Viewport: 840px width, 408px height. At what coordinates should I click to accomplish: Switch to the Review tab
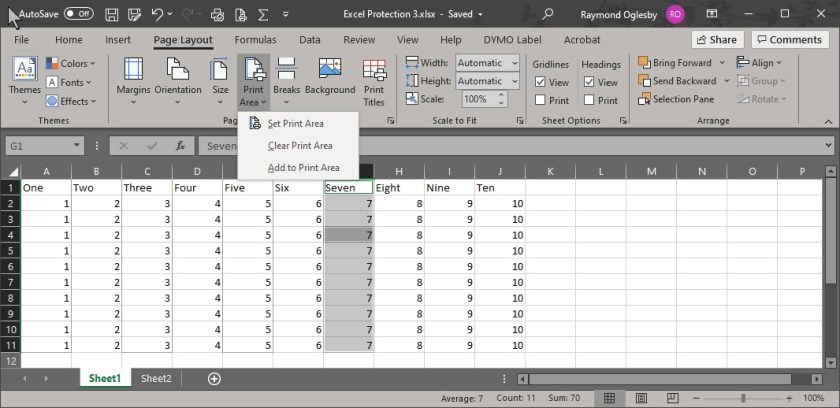[x=359, y=40]
